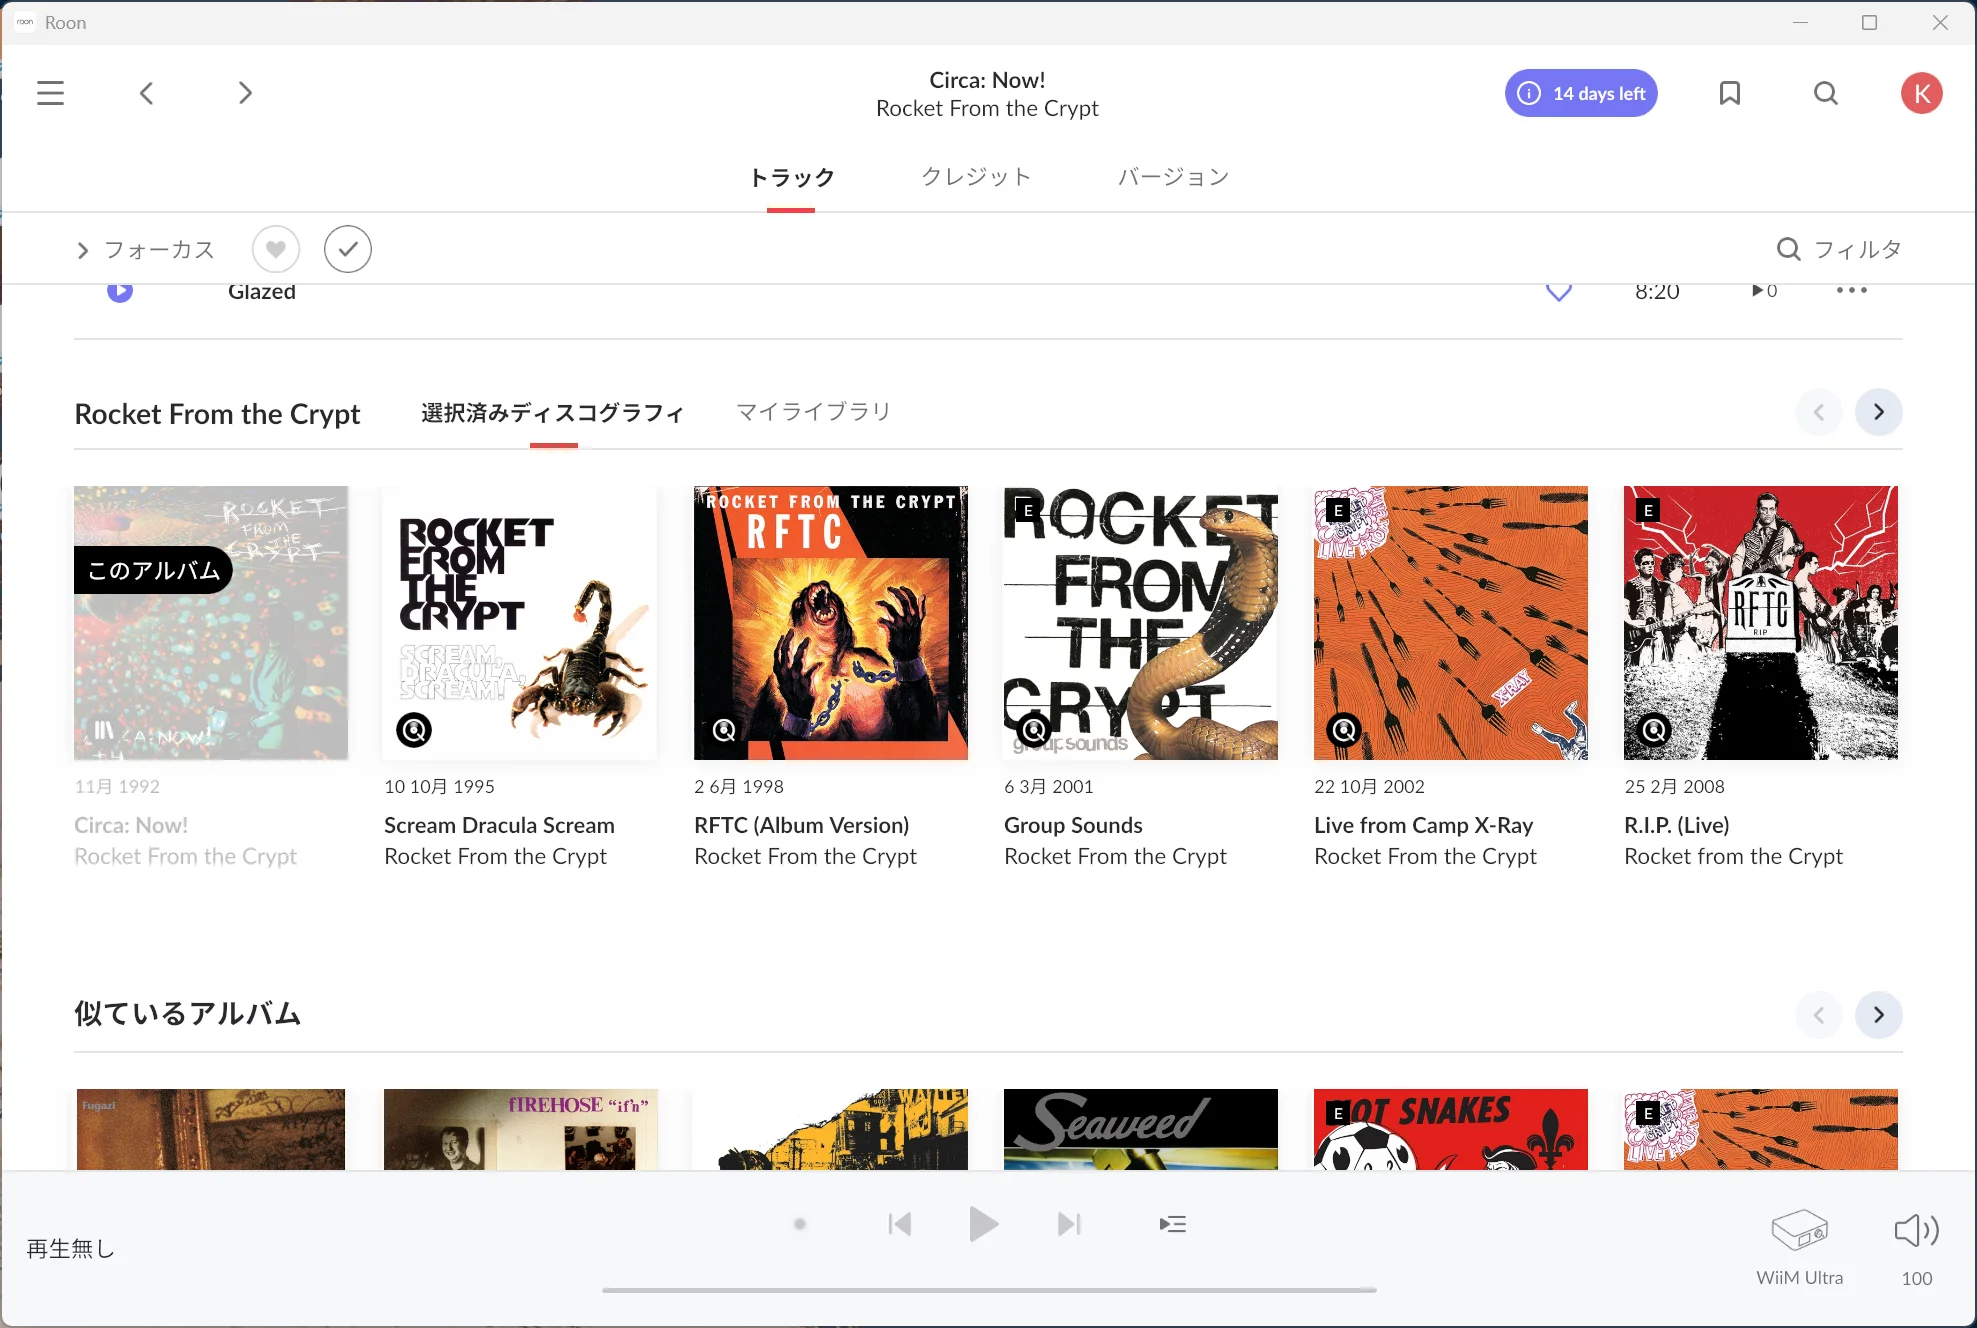
Task: Open the three-dot menu for Glazed
Action: [x=1851, y=291]
